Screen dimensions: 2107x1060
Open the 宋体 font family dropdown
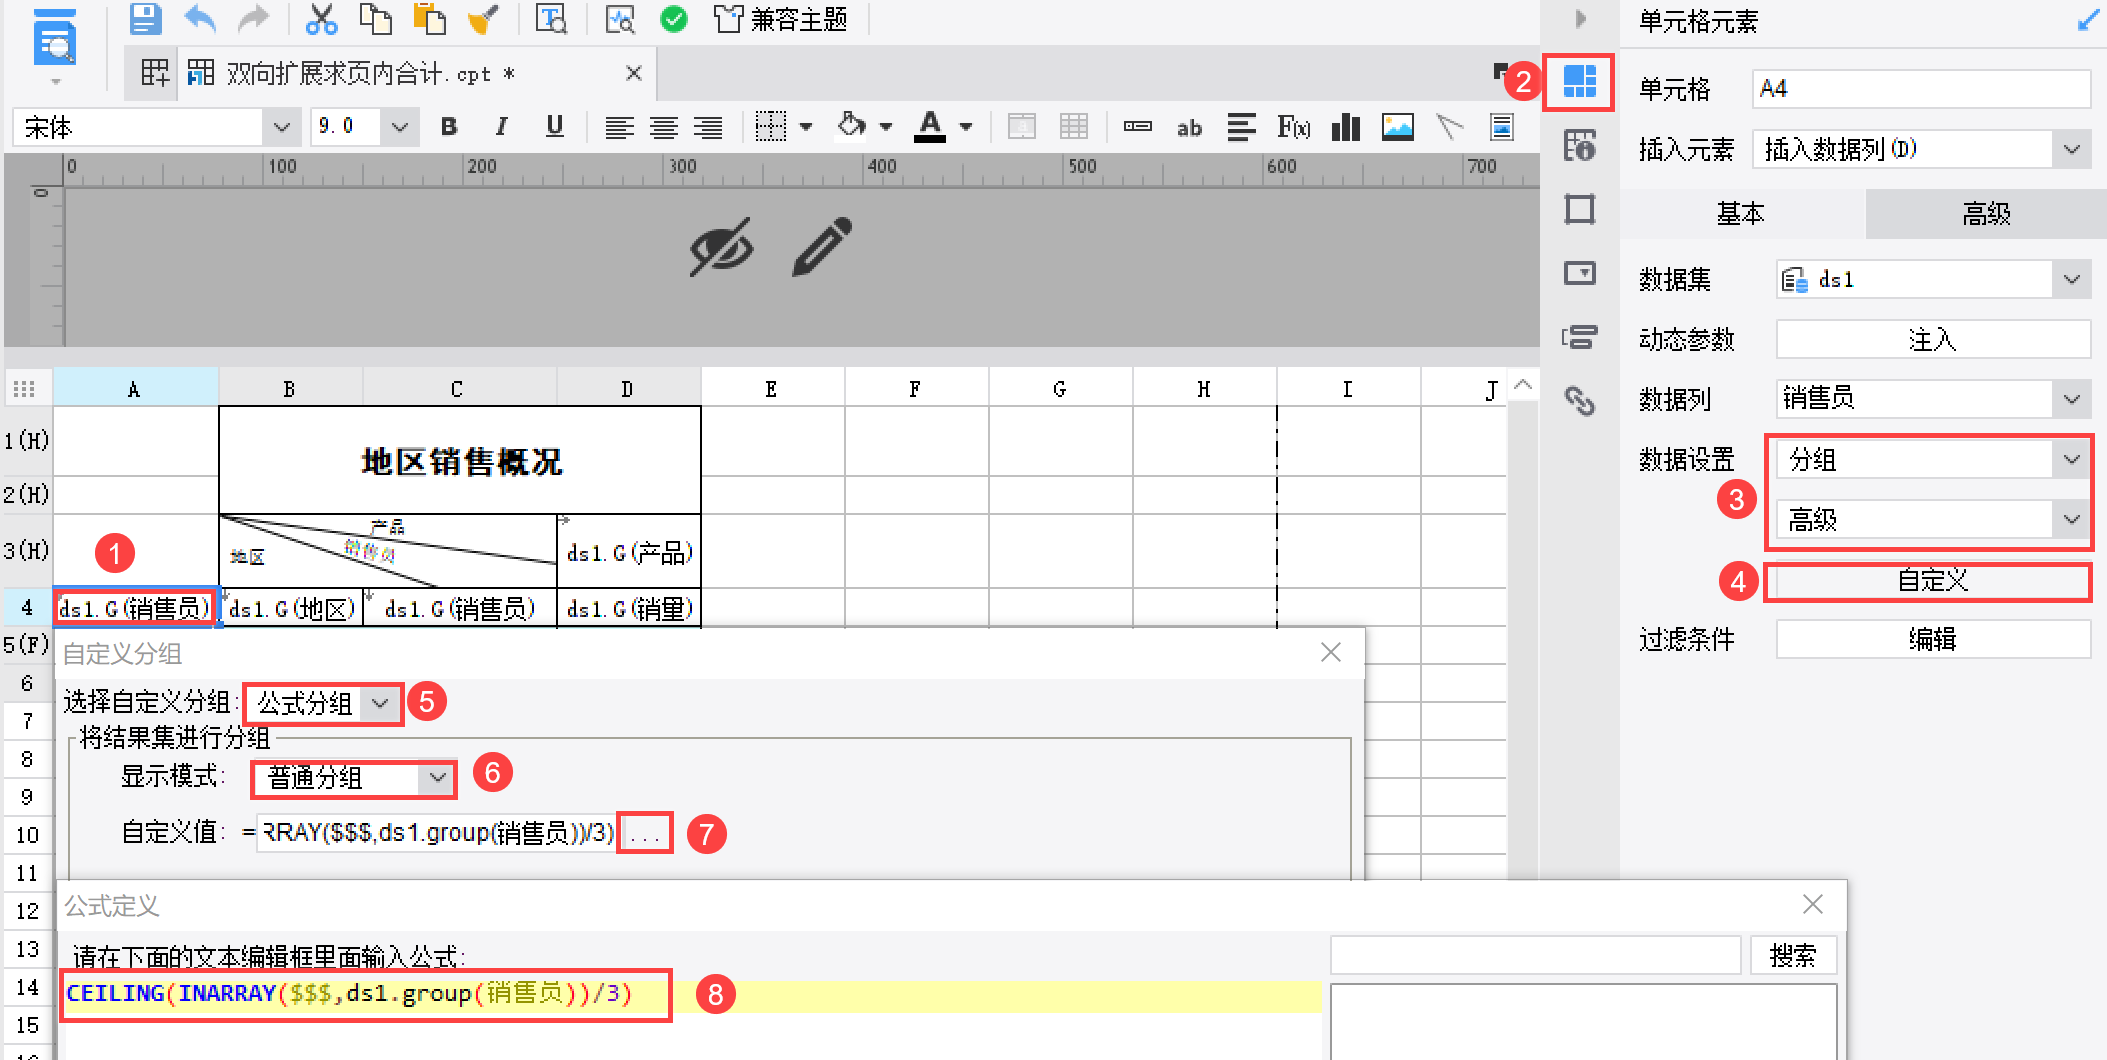281,127
